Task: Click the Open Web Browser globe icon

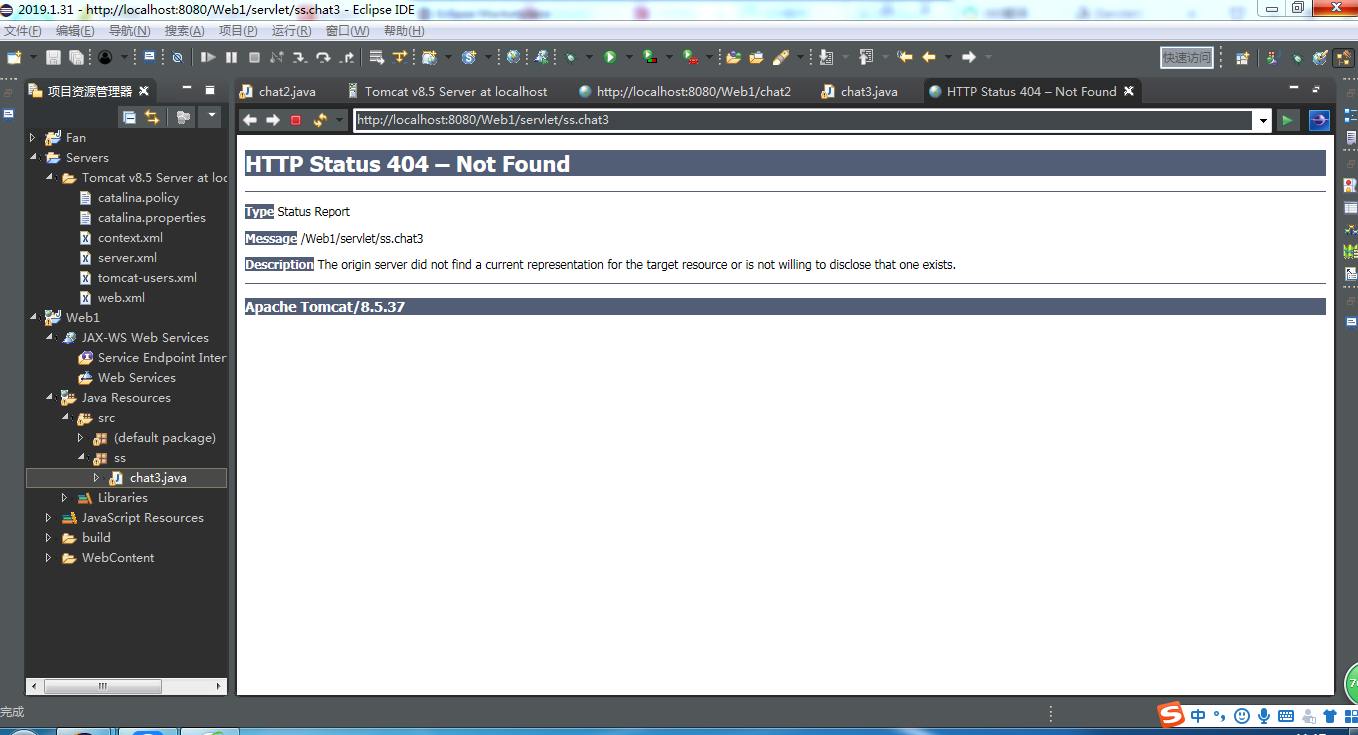Action: (513, 57)
